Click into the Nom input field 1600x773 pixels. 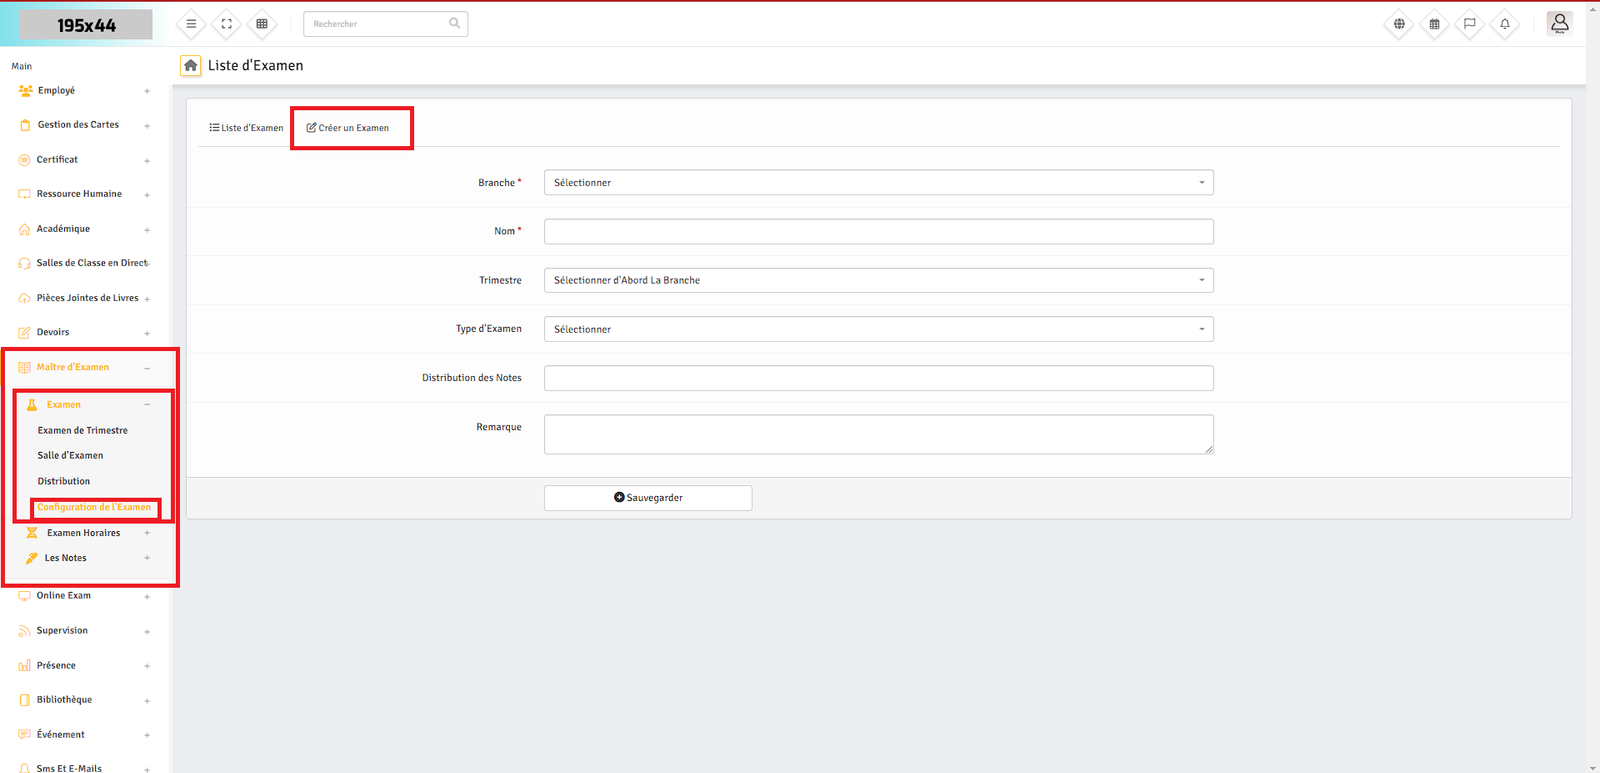pyautogui.click(x=878, y=232)
